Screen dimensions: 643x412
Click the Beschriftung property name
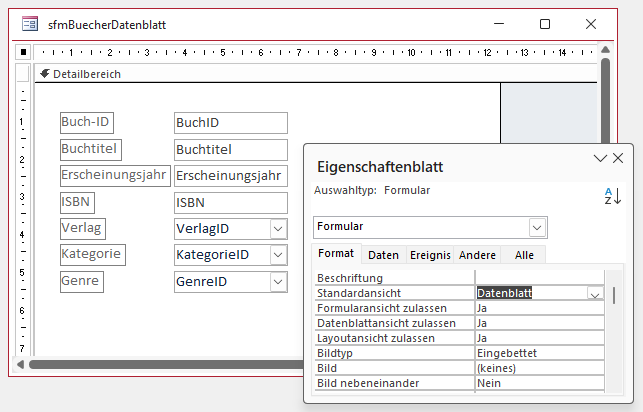point(350,278)
